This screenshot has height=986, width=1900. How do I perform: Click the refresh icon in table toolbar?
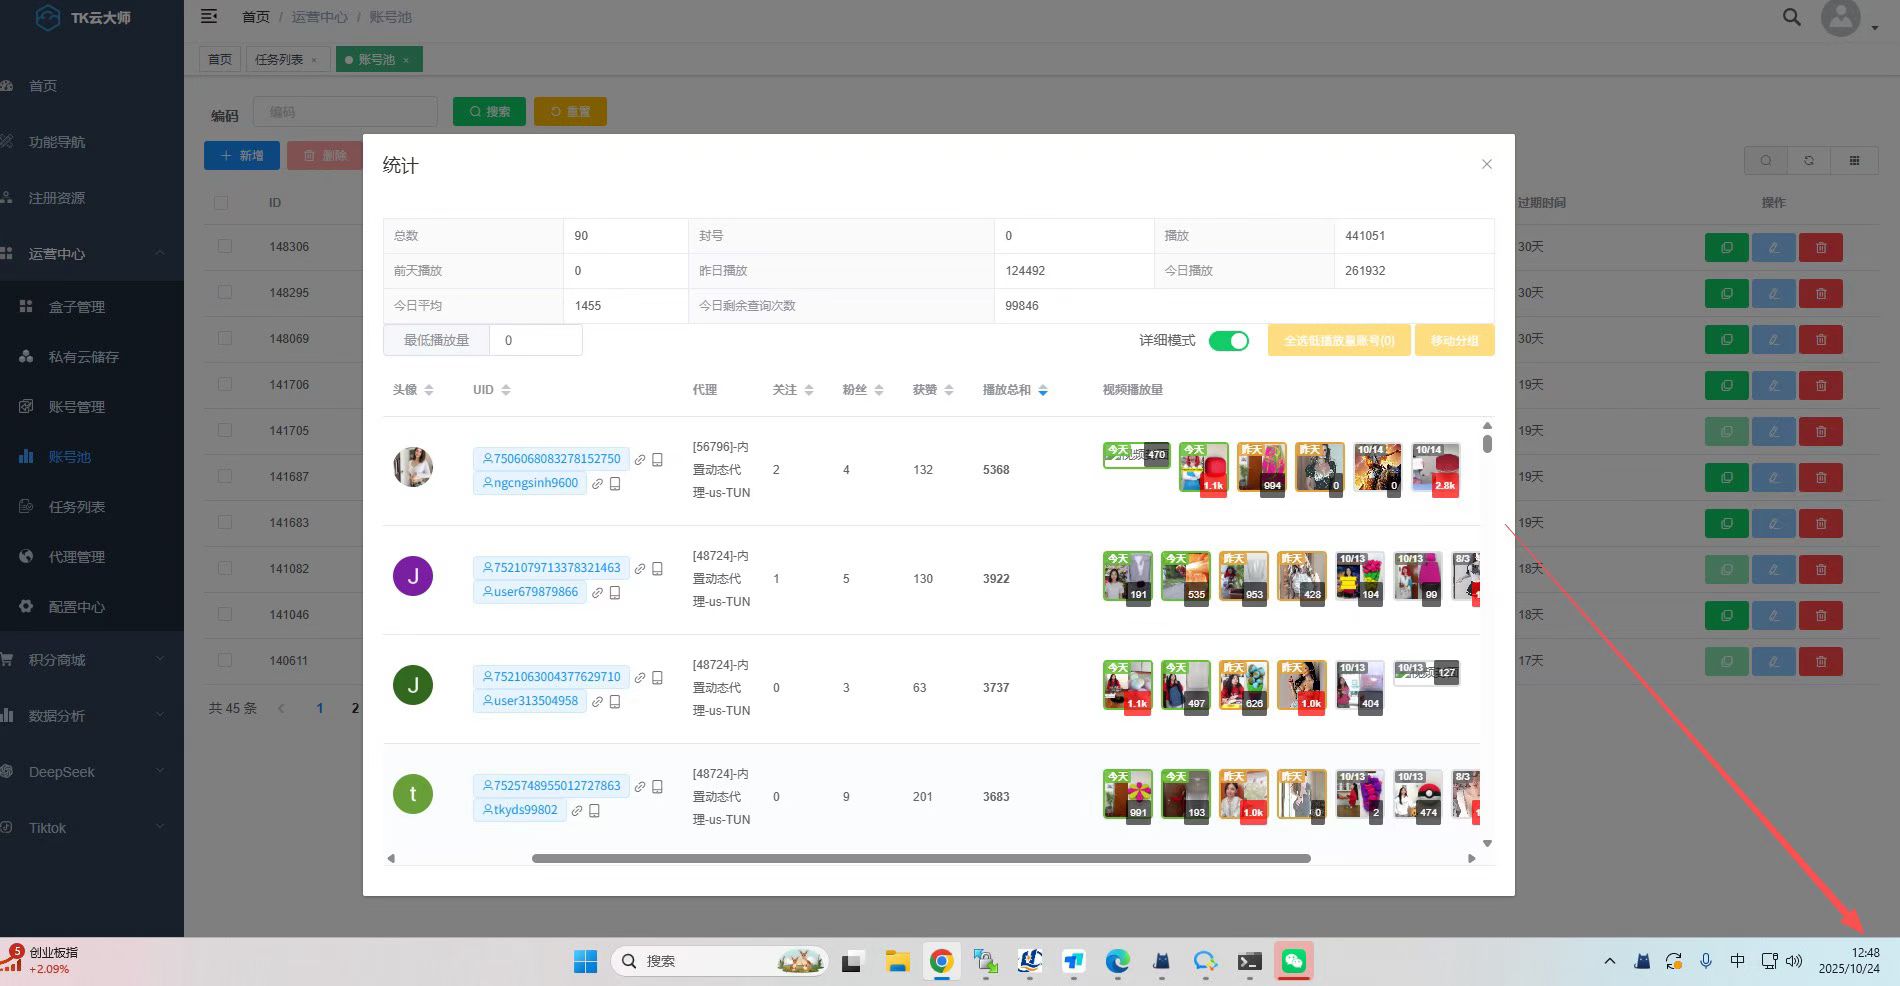tap(1808, 160)
